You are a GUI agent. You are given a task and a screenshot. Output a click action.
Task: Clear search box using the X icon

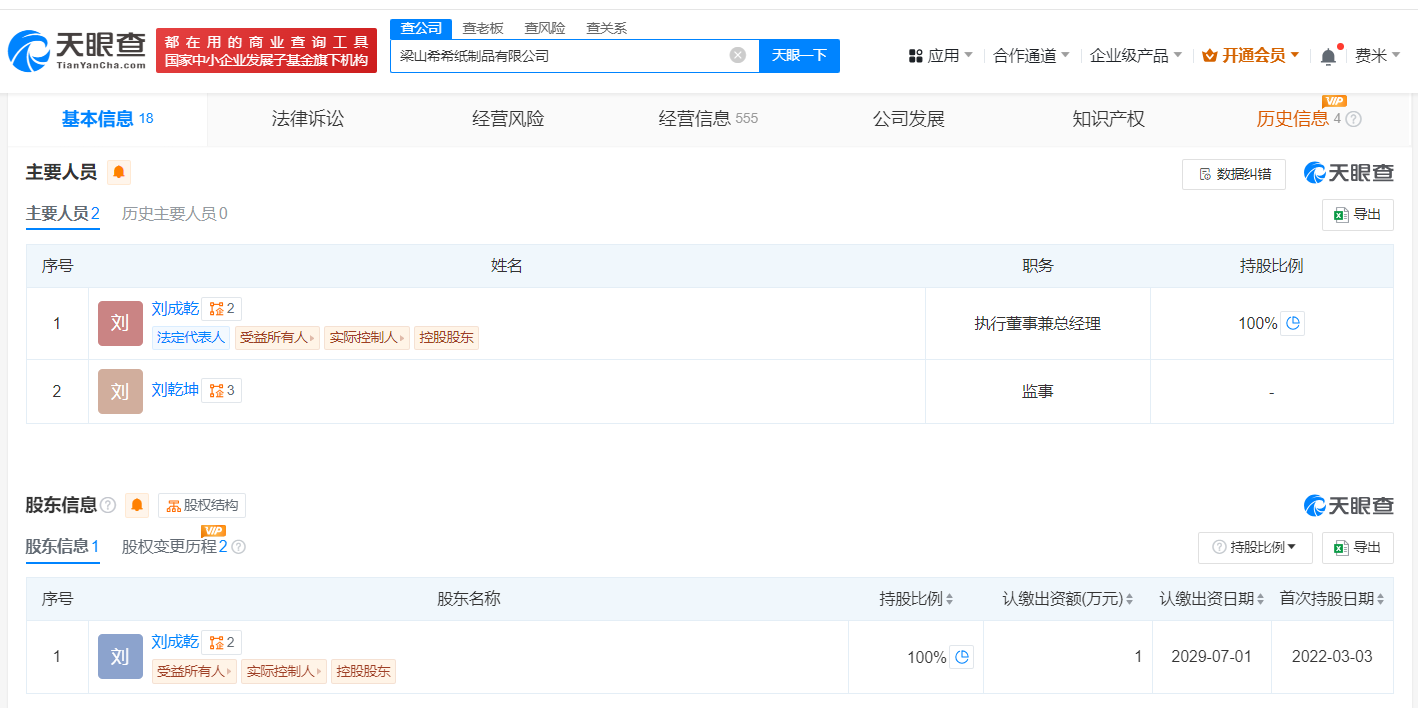pyautogui.click(x=738, y=56)
